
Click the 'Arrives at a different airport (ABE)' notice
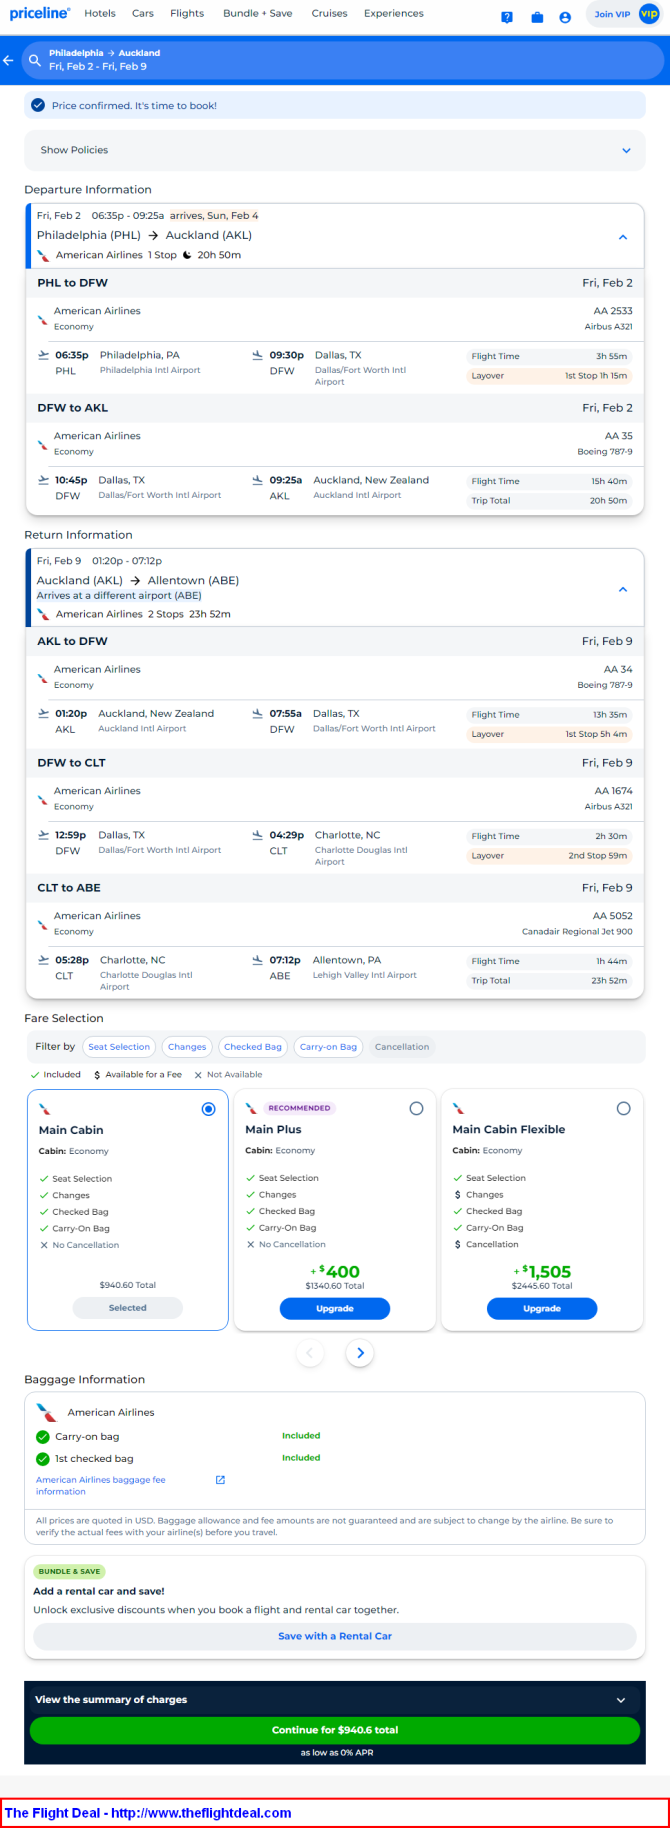tap(119, 595)
